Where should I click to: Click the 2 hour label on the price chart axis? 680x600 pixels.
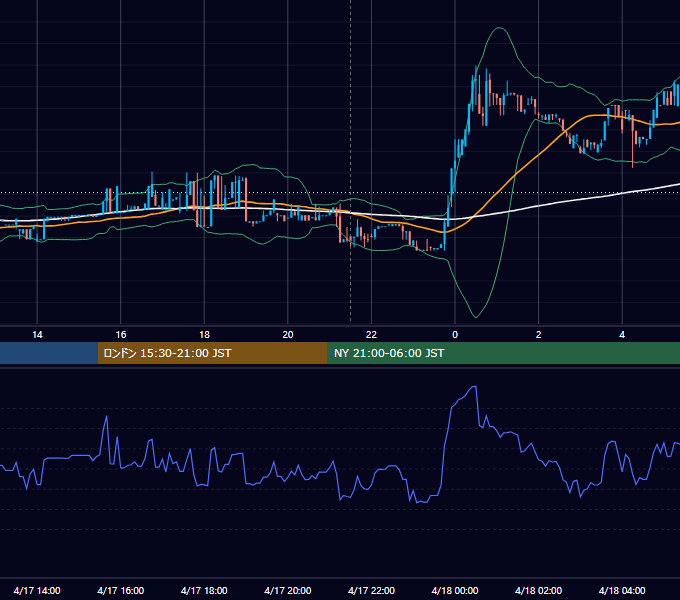pos(539,335)
